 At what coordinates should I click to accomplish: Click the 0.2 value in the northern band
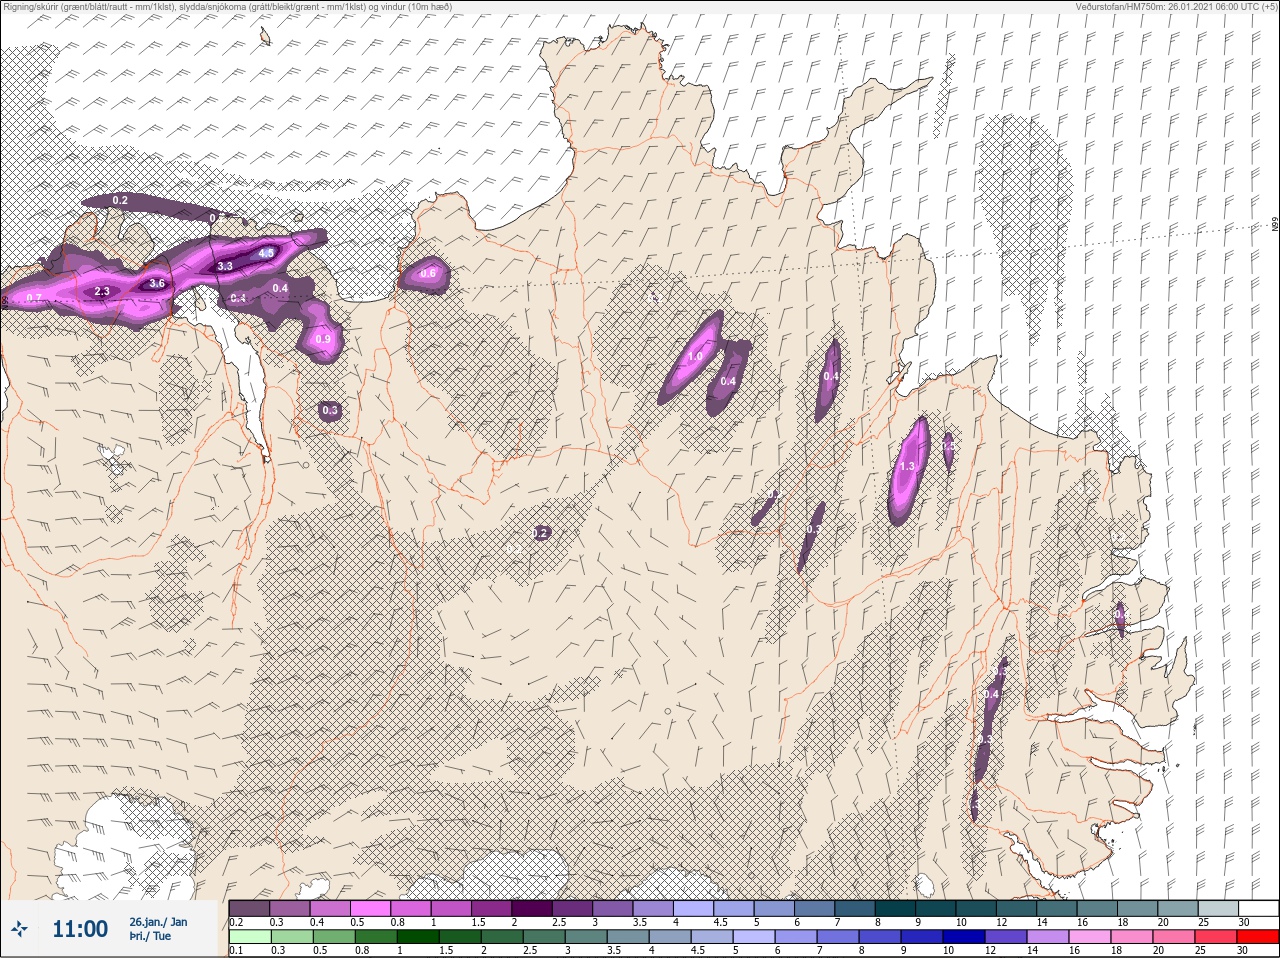click(120, 201)
